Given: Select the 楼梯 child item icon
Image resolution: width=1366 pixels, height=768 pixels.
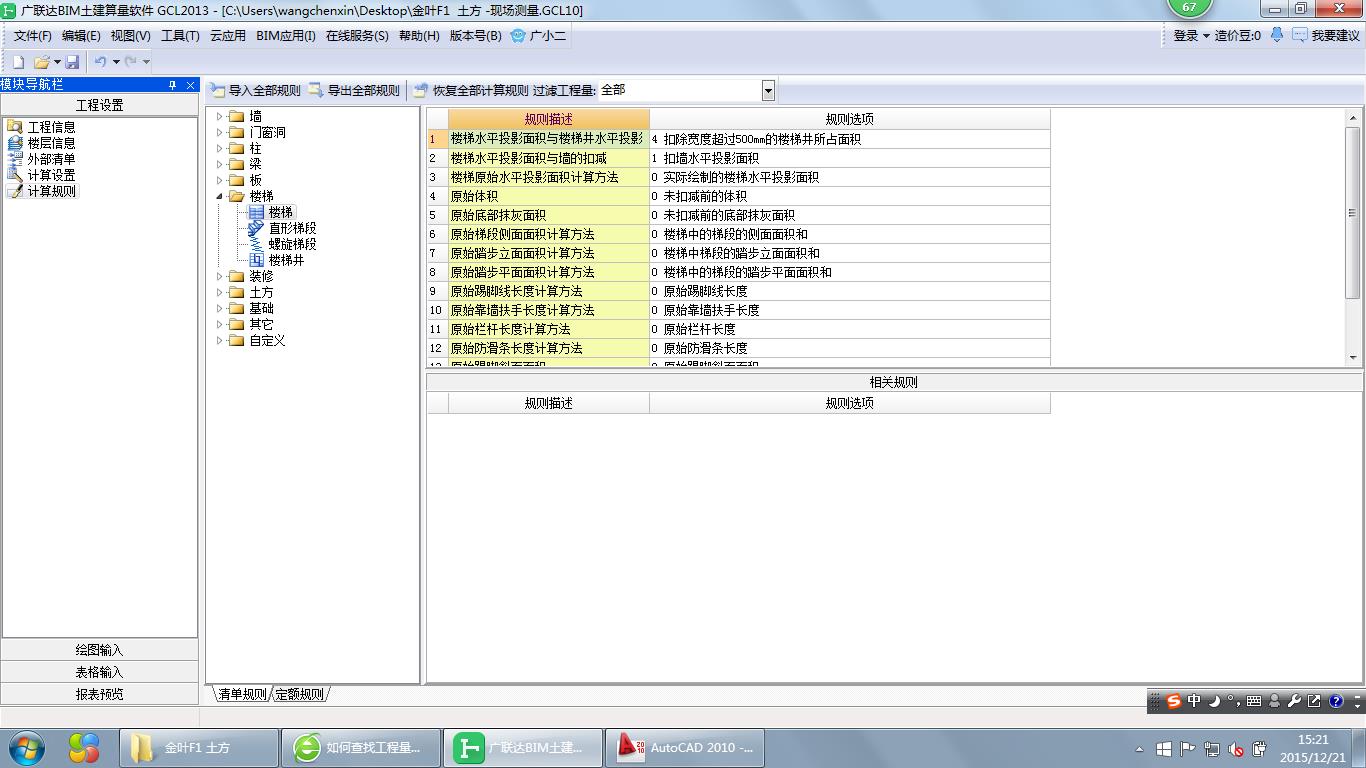Looking at the screenshot, I should (256, 212).
